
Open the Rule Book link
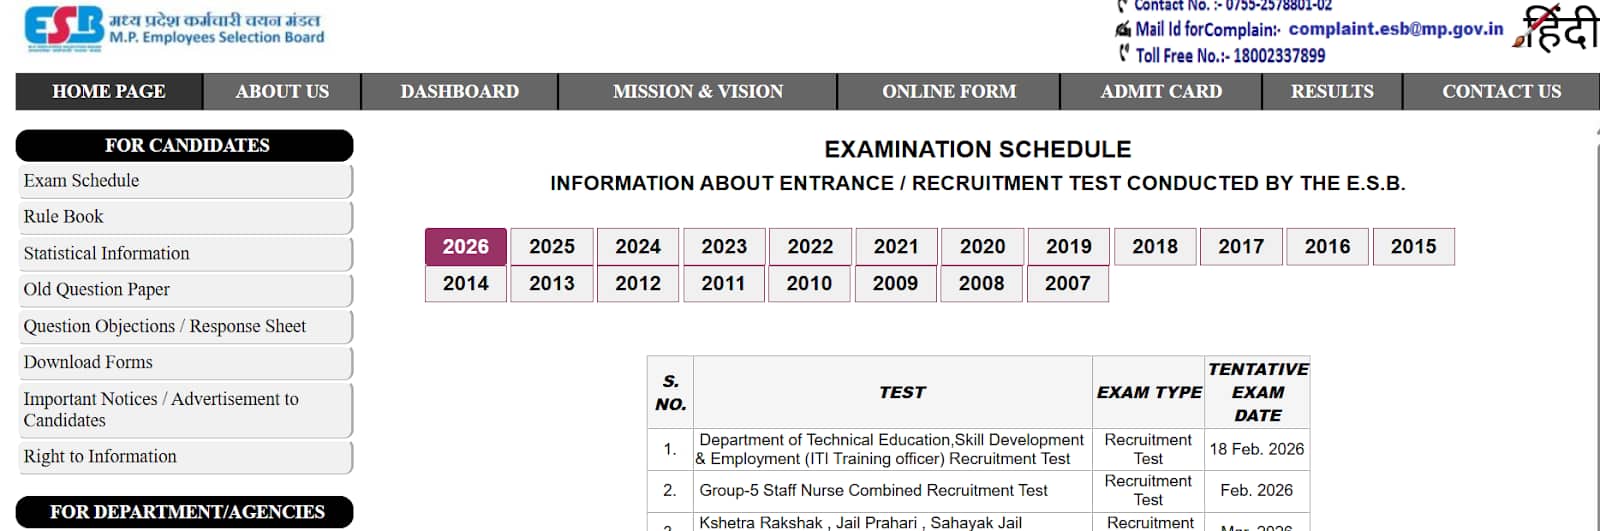click(64, 217)
